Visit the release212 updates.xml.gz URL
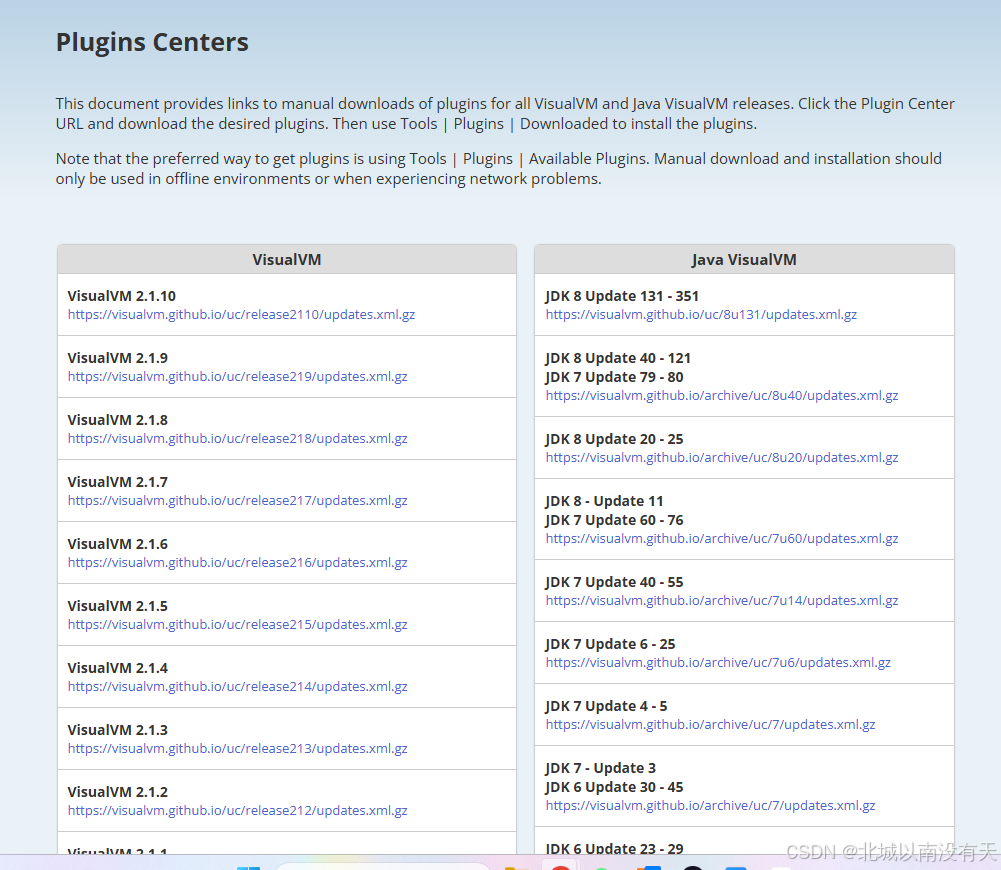Viewport: 1001px width, 870px height. coord(237,810)
